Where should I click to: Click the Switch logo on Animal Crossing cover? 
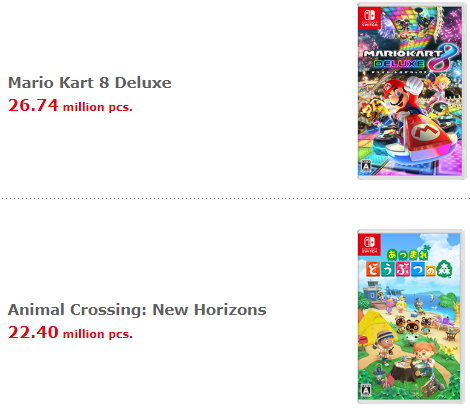coord(369,244)
